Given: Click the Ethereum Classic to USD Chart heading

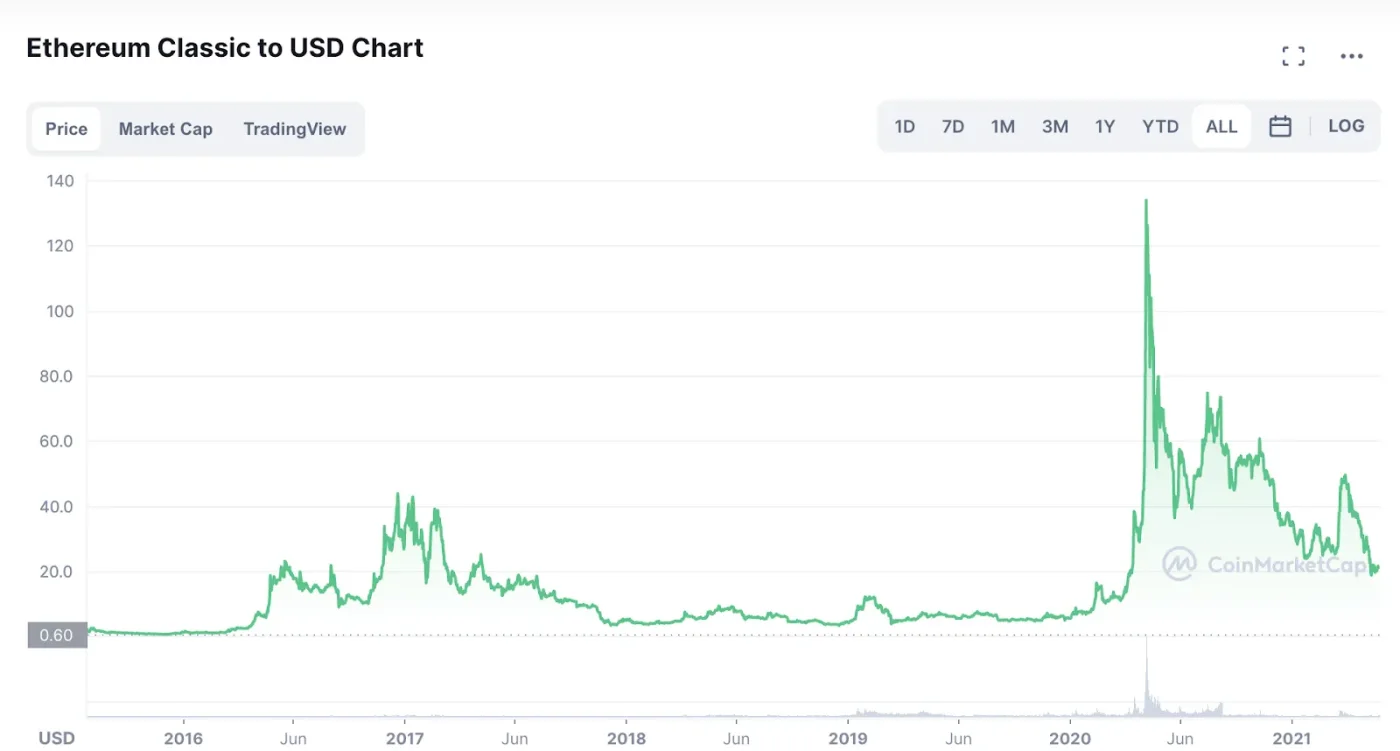Looking at the screenshot, I should 225,48.
